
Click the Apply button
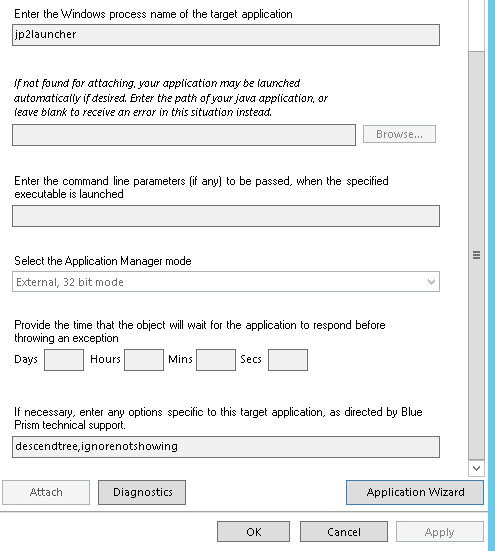tap(440, 532)
